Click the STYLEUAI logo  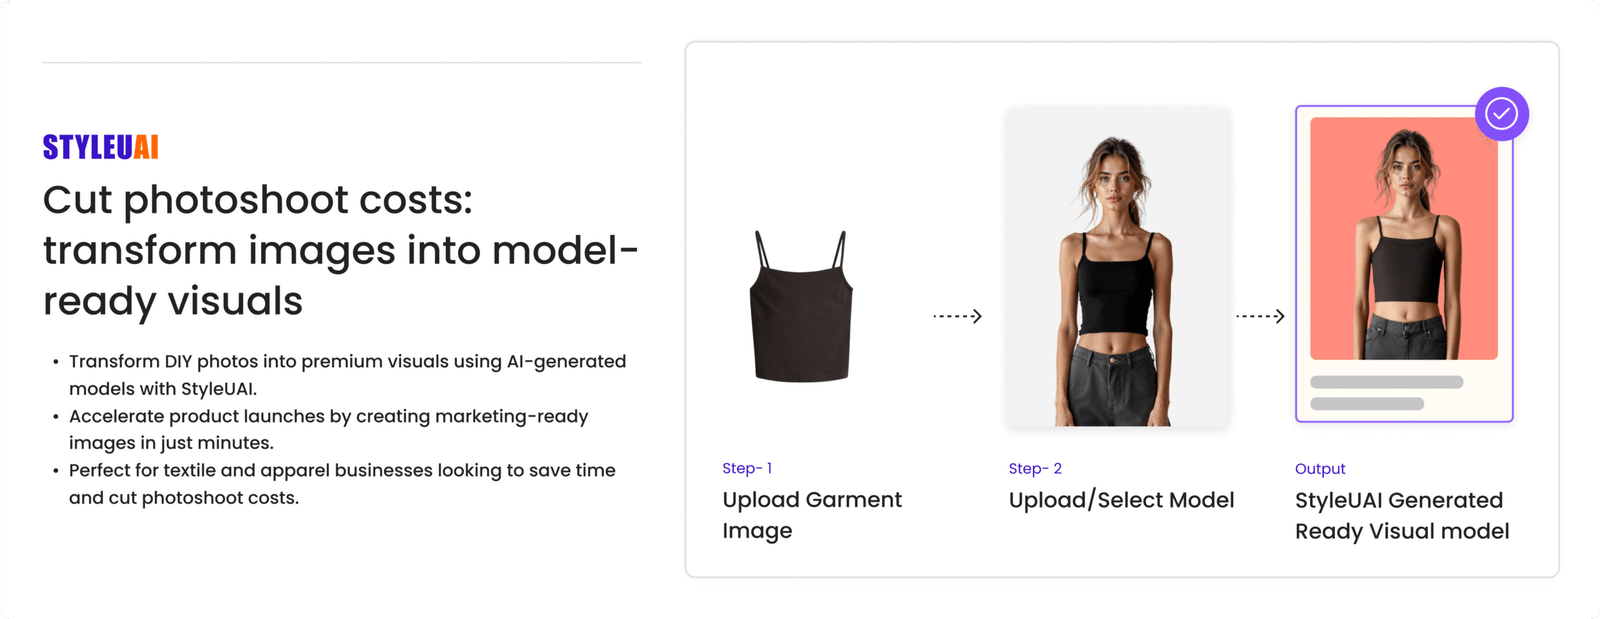tap(101, 148)
